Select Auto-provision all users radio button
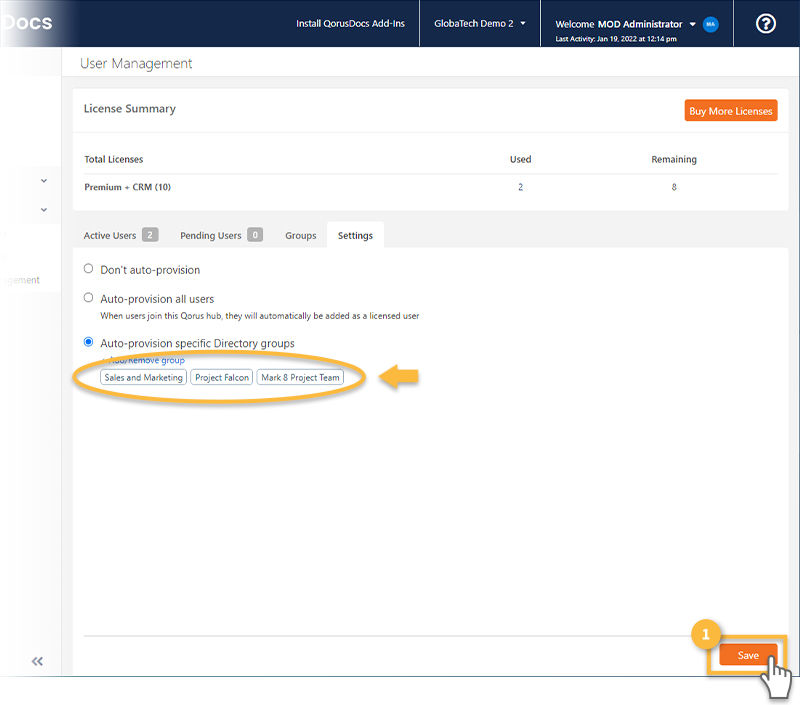This screenshot has height=705, width=800. [x=89, y=298]
